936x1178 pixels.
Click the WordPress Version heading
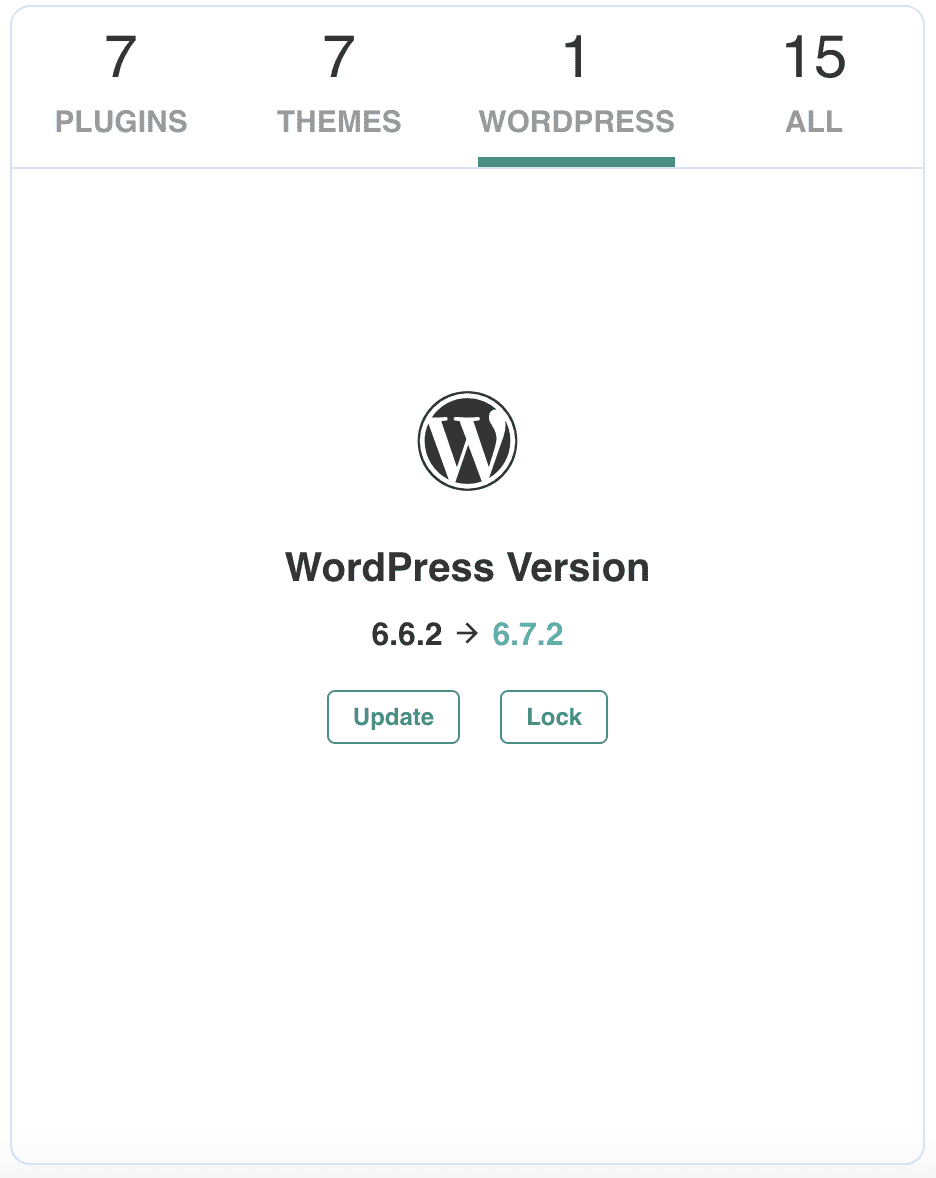point(467,567)
